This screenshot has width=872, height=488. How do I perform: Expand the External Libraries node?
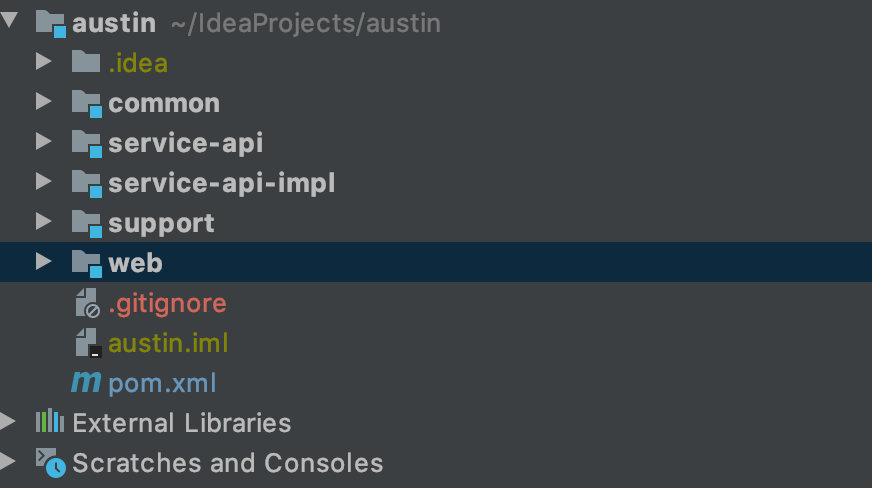click(x=8, y=422)
